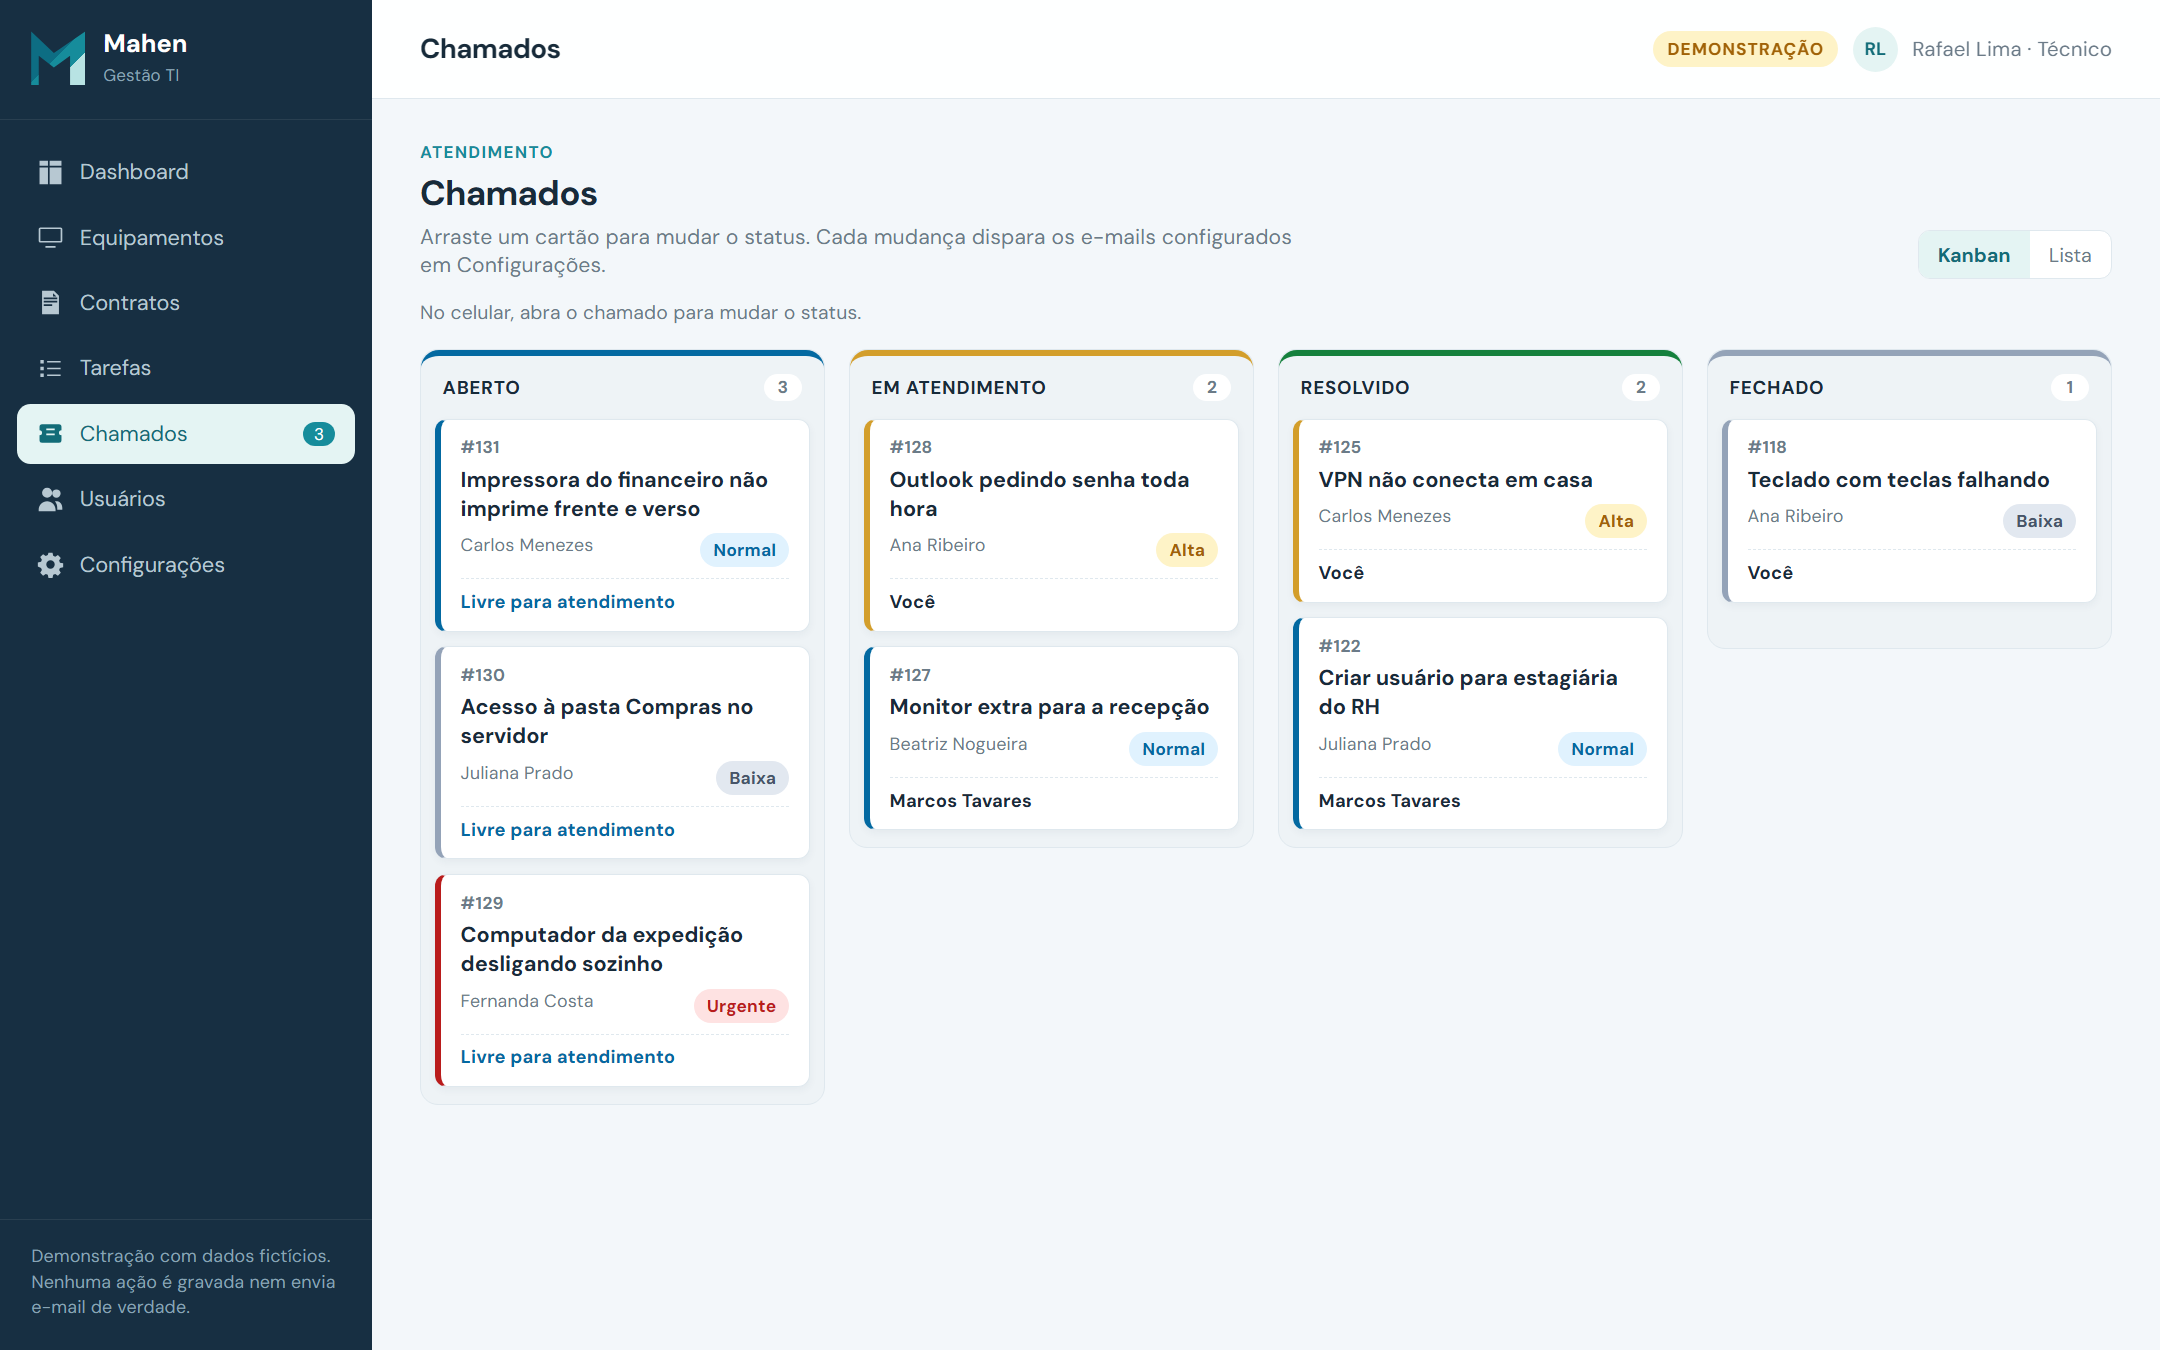Click the EM ATENDIMENTO count badge
The height and width of the screenshot is (1350, 2160).
1212,387
